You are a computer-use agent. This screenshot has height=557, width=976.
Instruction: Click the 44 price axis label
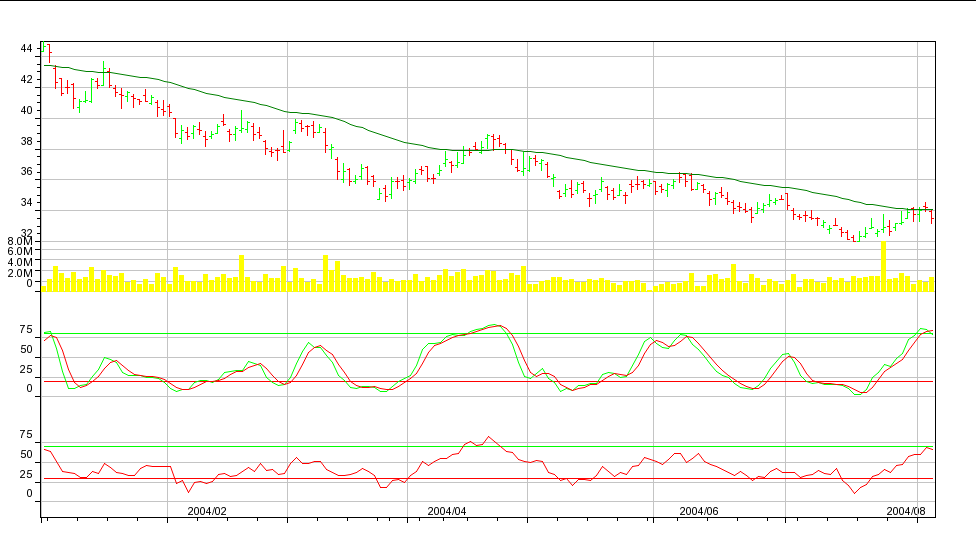(27, 48)
